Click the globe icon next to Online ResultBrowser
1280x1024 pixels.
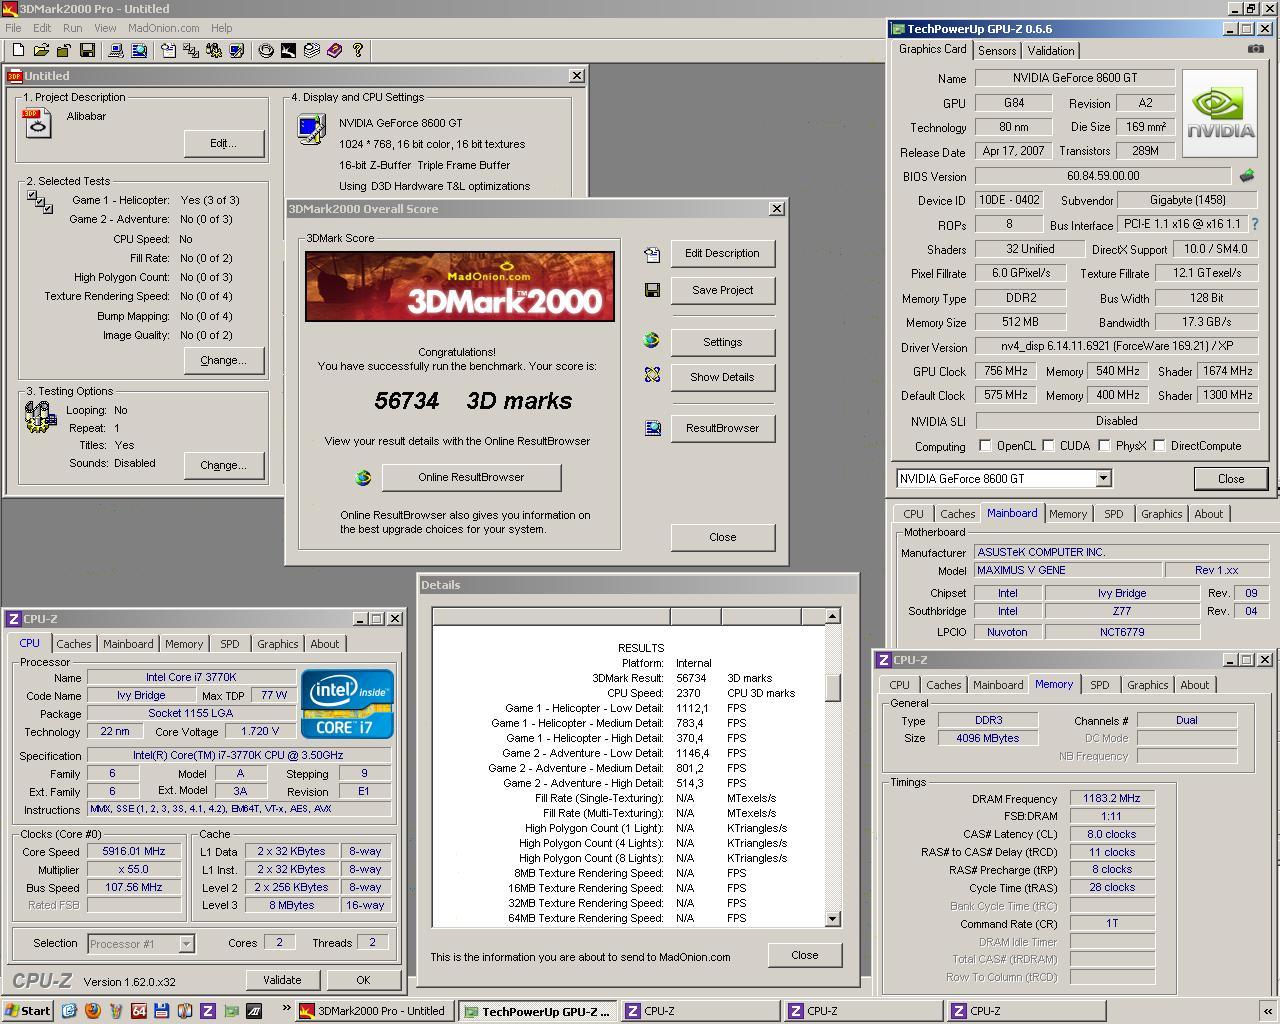click(x=363, y=478)
